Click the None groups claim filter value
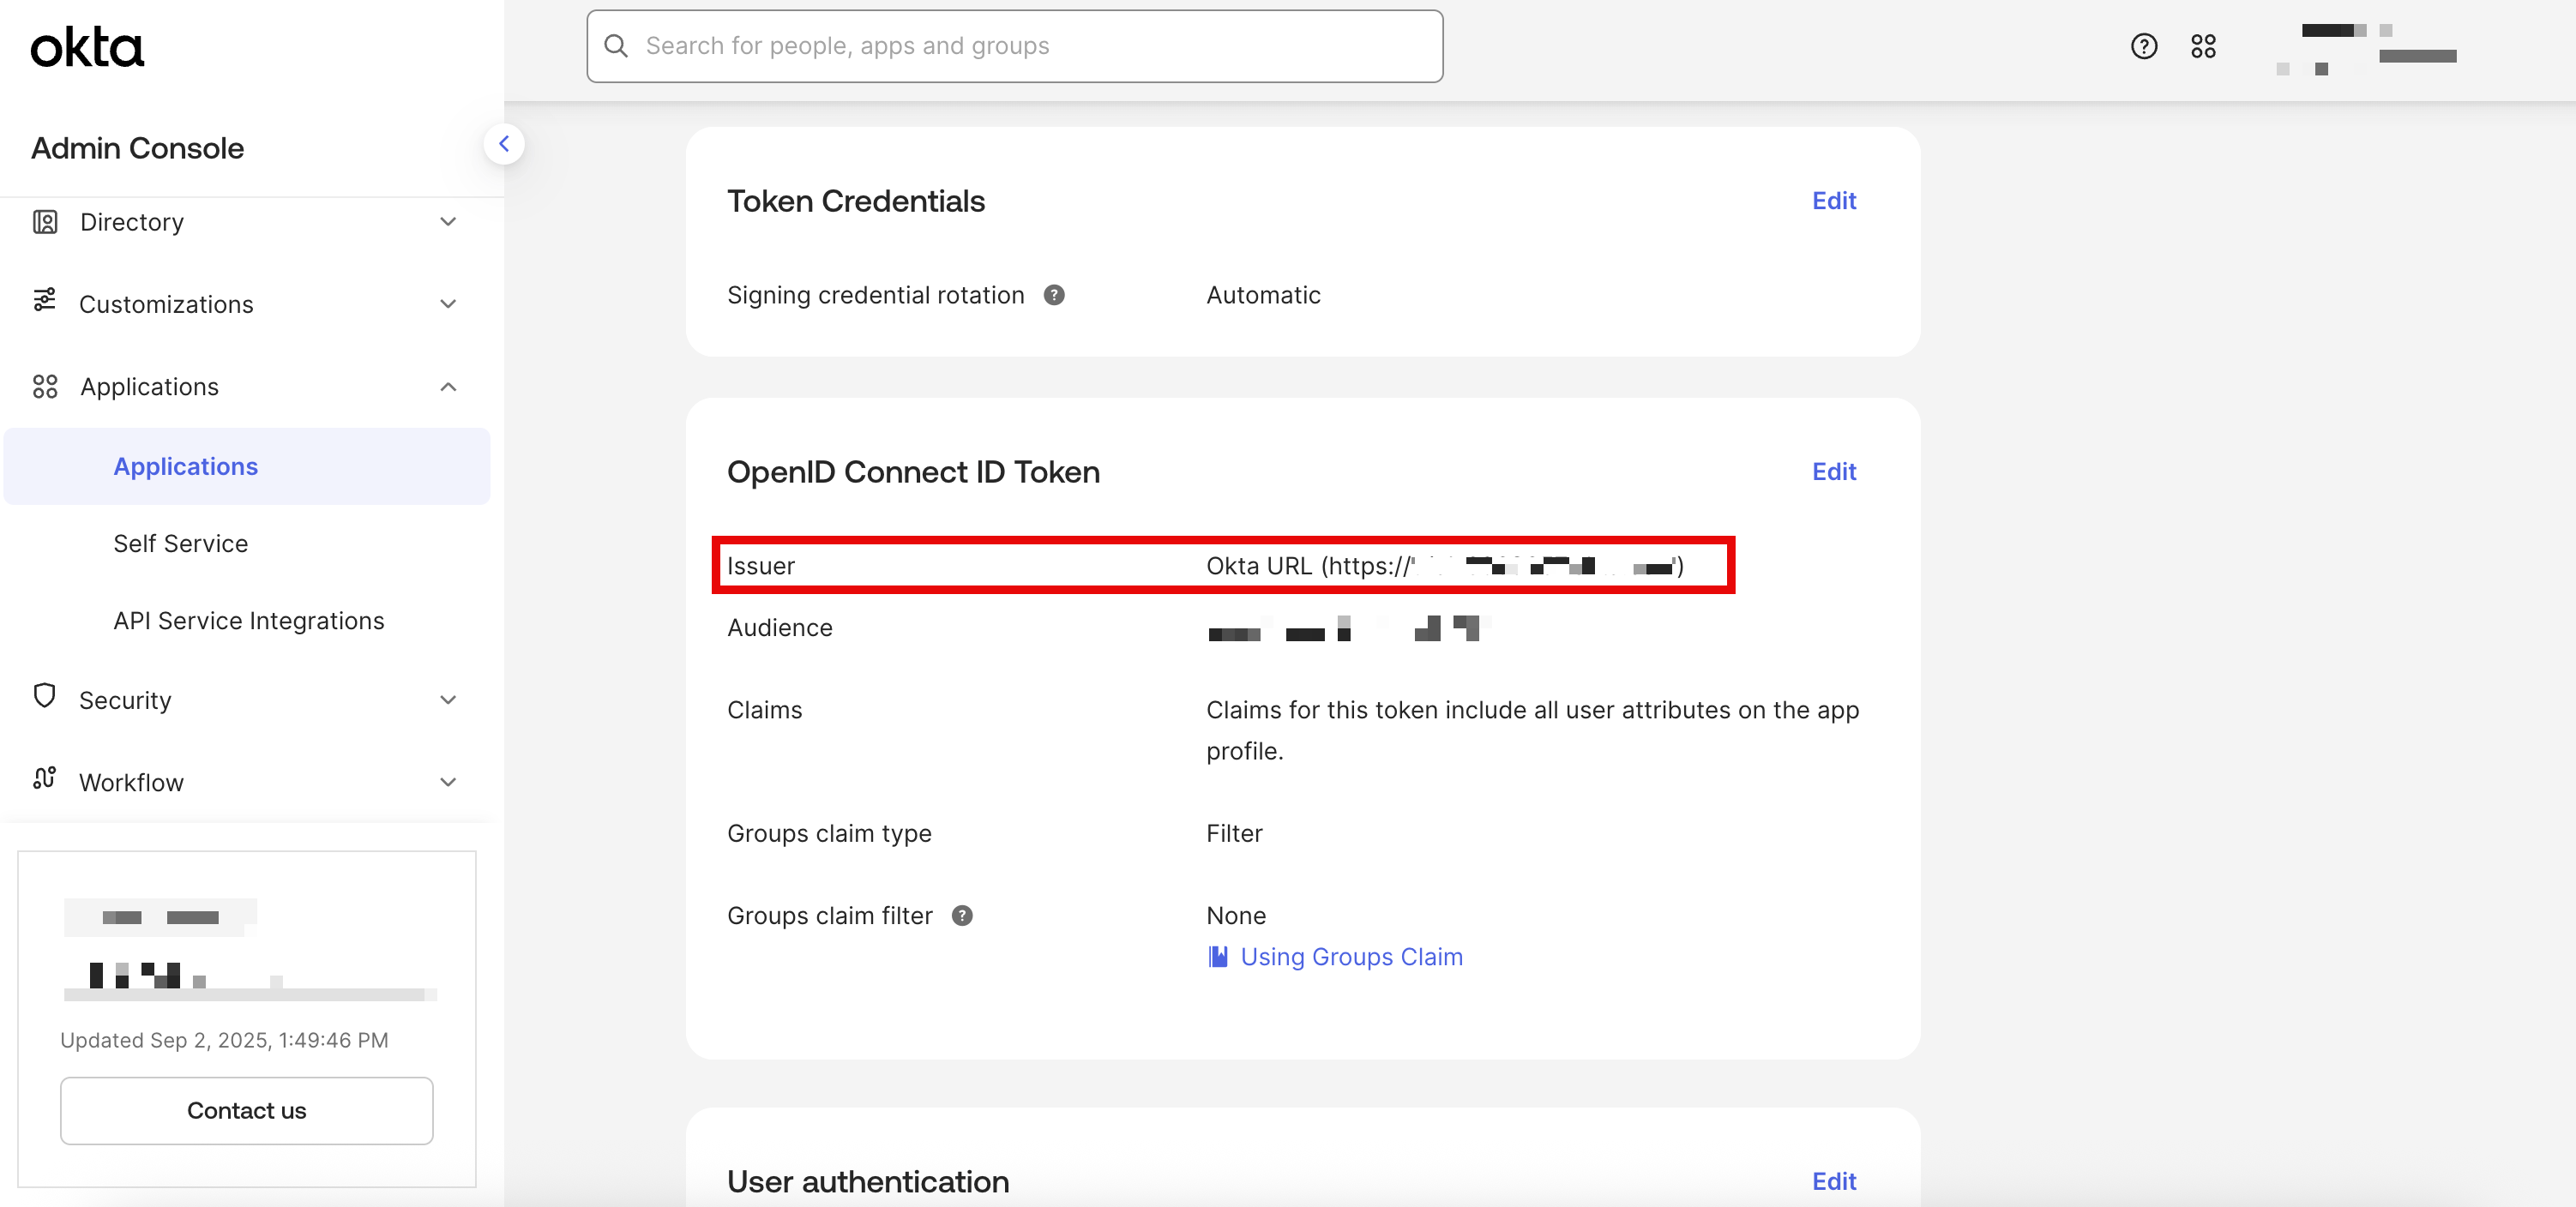Viewport: 2576px width, 1207px height. [x=1236, y=915]
